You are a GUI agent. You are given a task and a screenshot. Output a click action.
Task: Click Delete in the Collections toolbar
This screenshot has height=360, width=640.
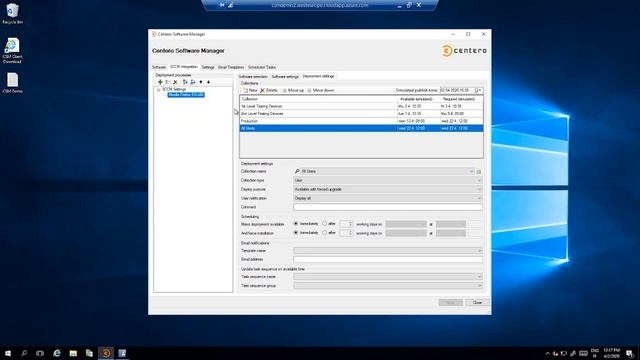point(269,90)
